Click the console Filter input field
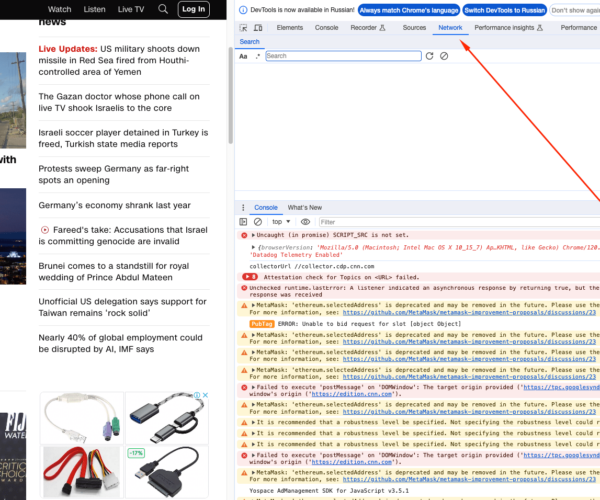Screen dimensions: 600x500 (400, 221)
